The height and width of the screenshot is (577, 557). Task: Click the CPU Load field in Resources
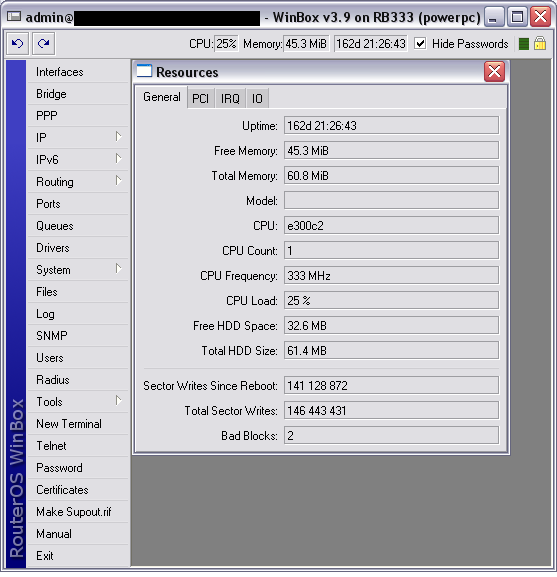pos(391,301)
